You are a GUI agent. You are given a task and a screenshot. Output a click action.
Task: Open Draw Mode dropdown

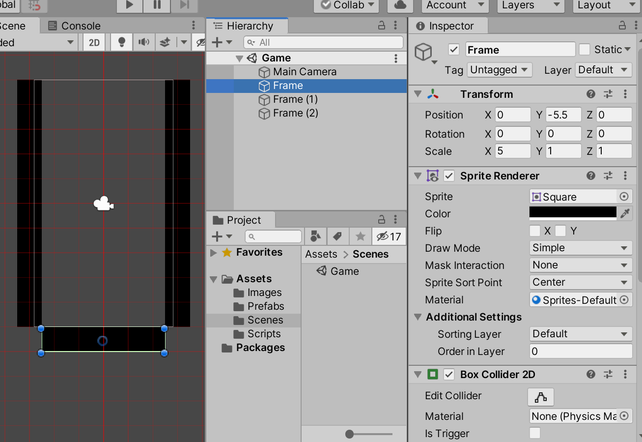[x=581, y=248]
